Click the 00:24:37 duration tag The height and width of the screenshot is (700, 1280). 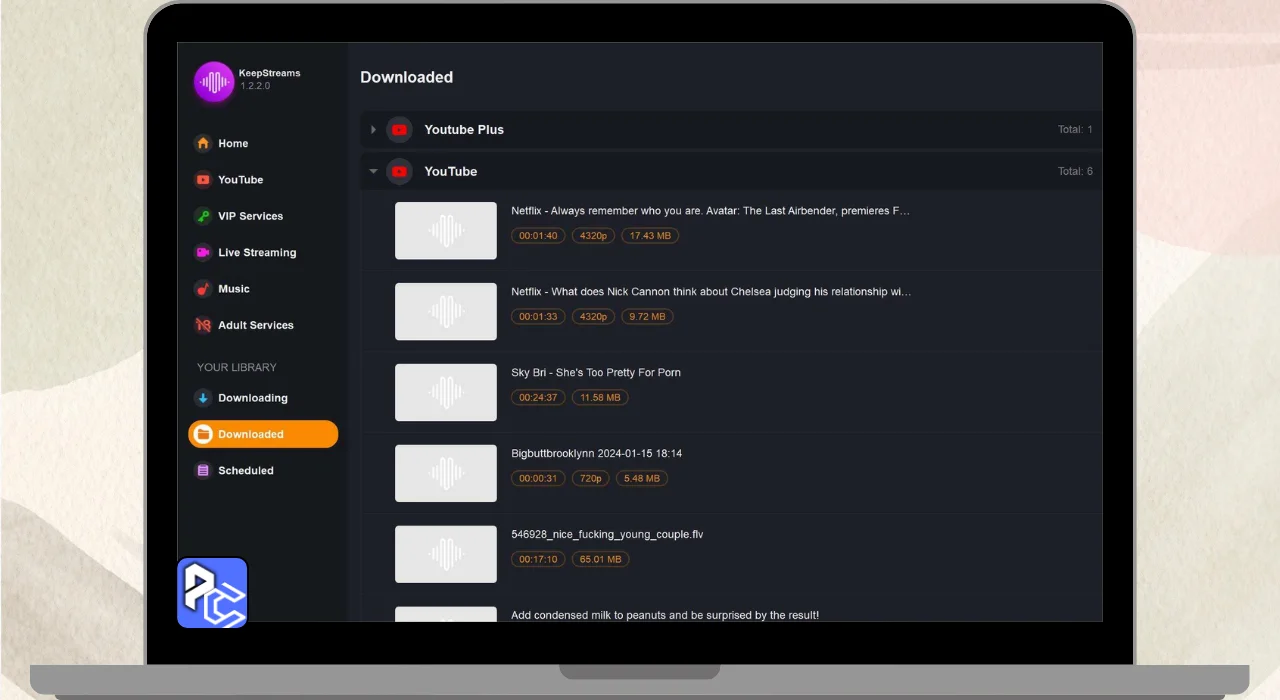(538, 397)
